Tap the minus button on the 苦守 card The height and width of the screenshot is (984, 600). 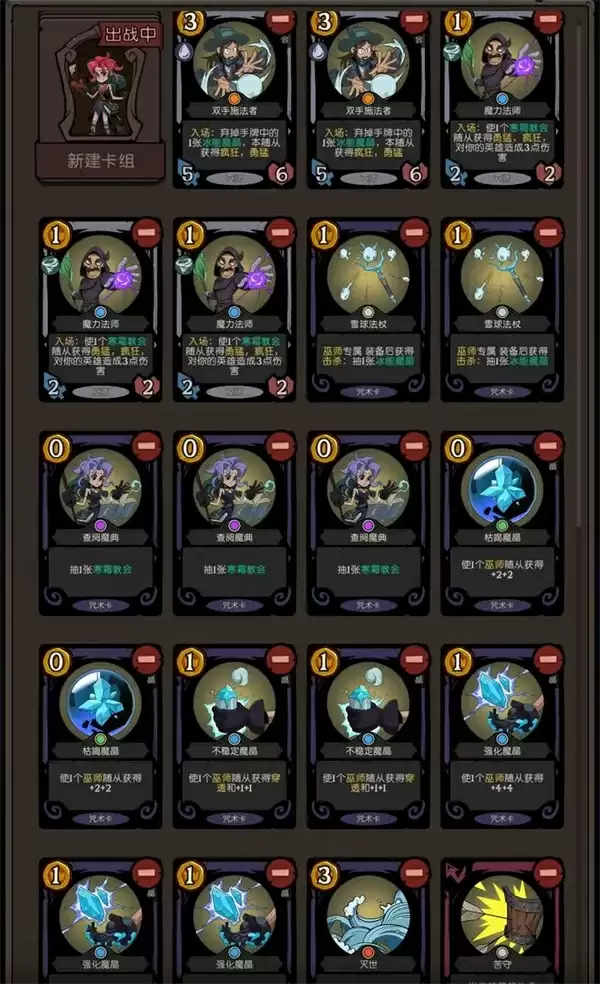(x=547, y=872)
